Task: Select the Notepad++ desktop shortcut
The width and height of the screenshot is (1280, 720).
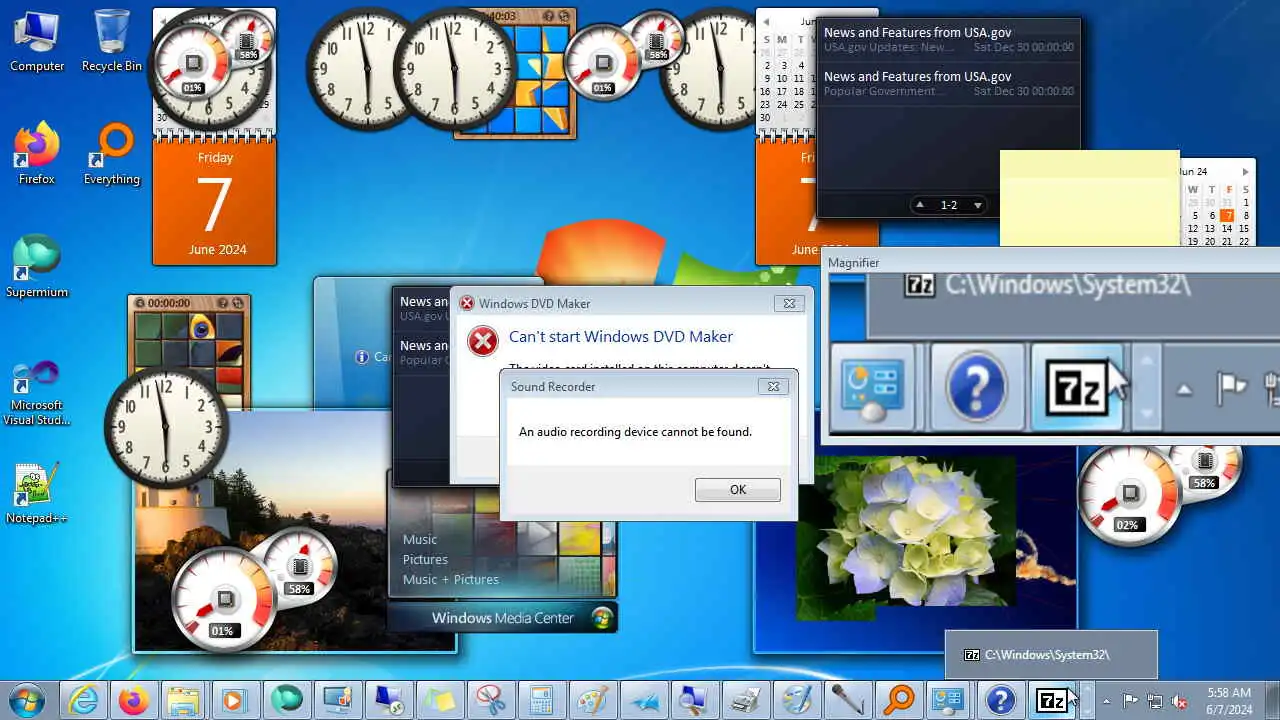Action: coord(37,492)
